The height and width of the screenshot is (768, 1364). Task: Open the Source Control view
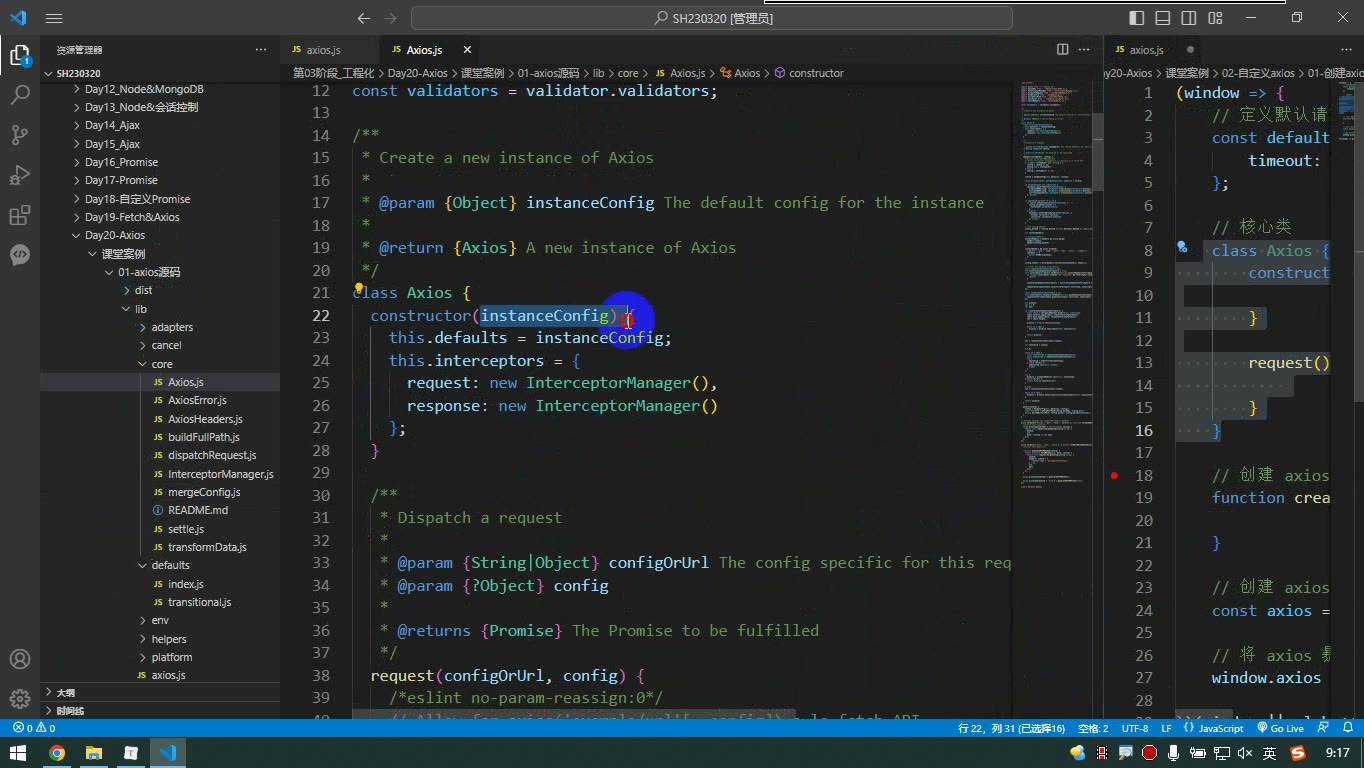pyautogui.click(x=19, y=135)
